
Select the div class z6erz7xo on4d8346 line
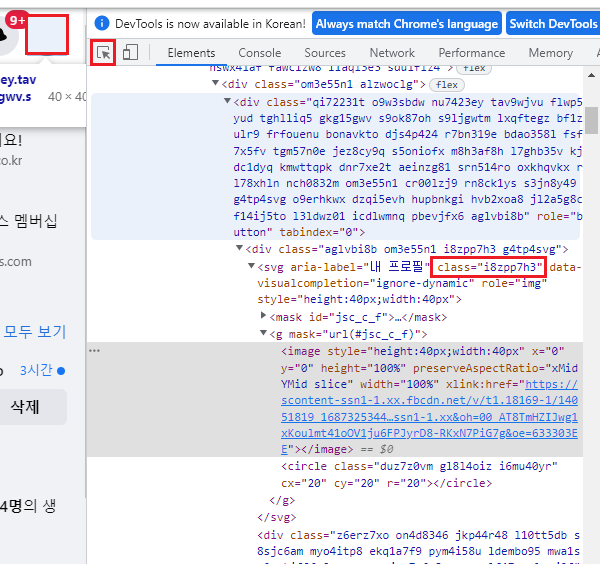pyautogui.click(x=418, y=543)
